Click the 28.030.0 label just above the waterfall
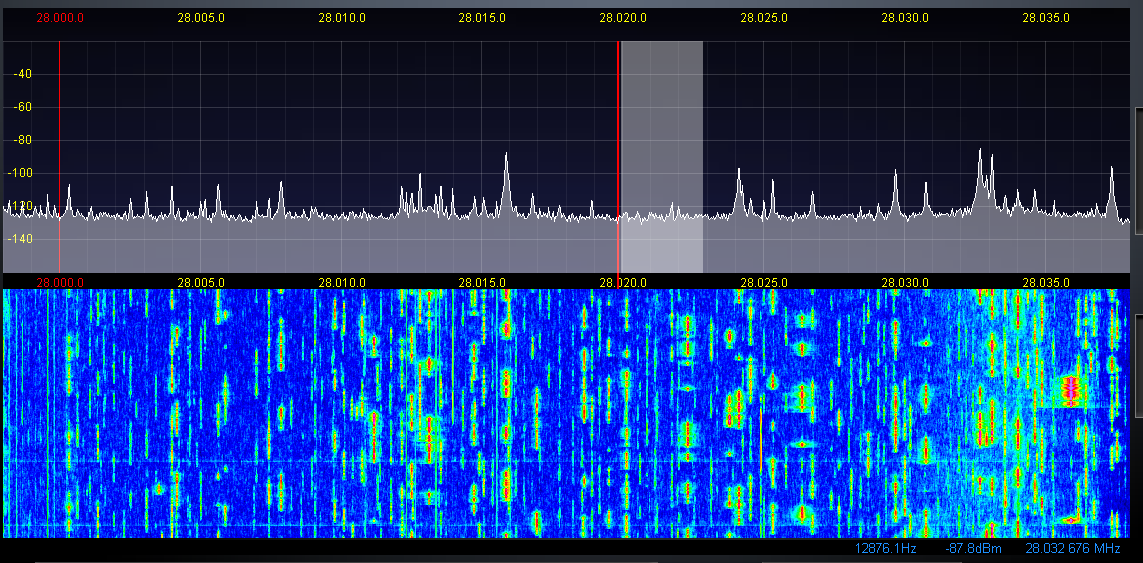The width and height of the screenshot is (1143, 563). (x=904, y=282)
